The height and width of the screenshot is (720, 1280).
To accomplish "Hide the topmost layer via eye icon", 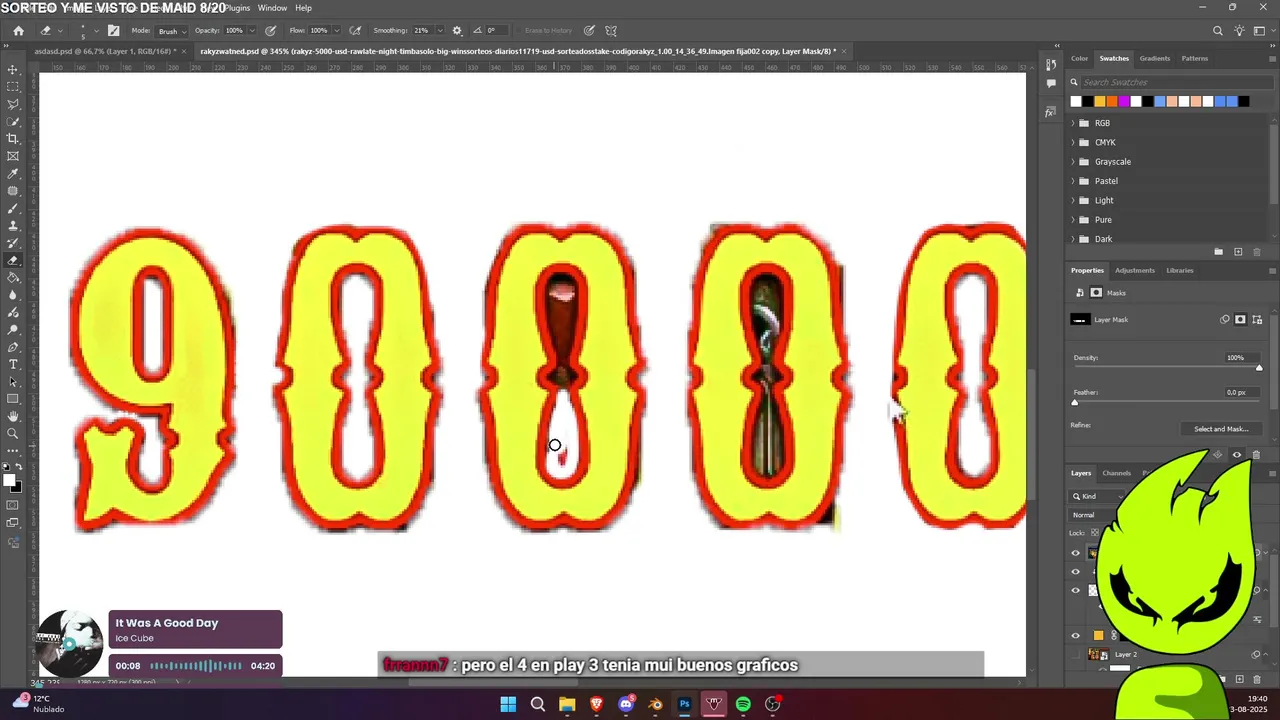I will tap(1076, 553).
